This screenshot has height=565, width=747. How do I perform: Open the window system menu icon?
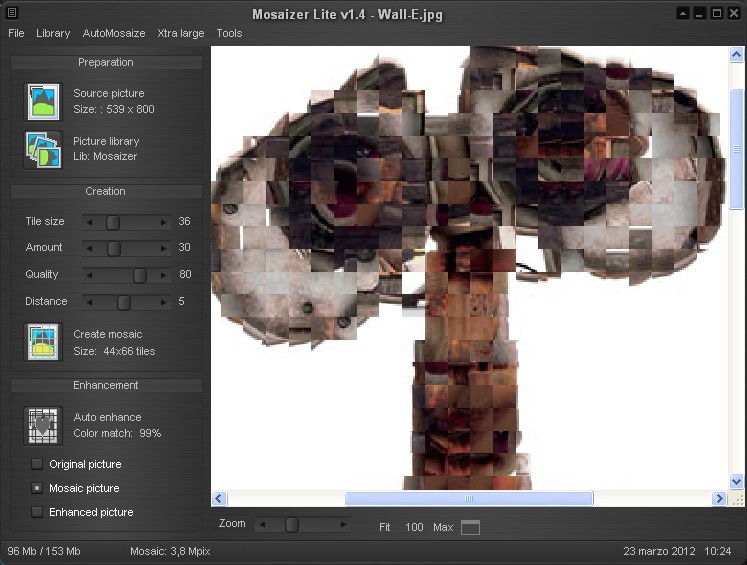(12, 13)
